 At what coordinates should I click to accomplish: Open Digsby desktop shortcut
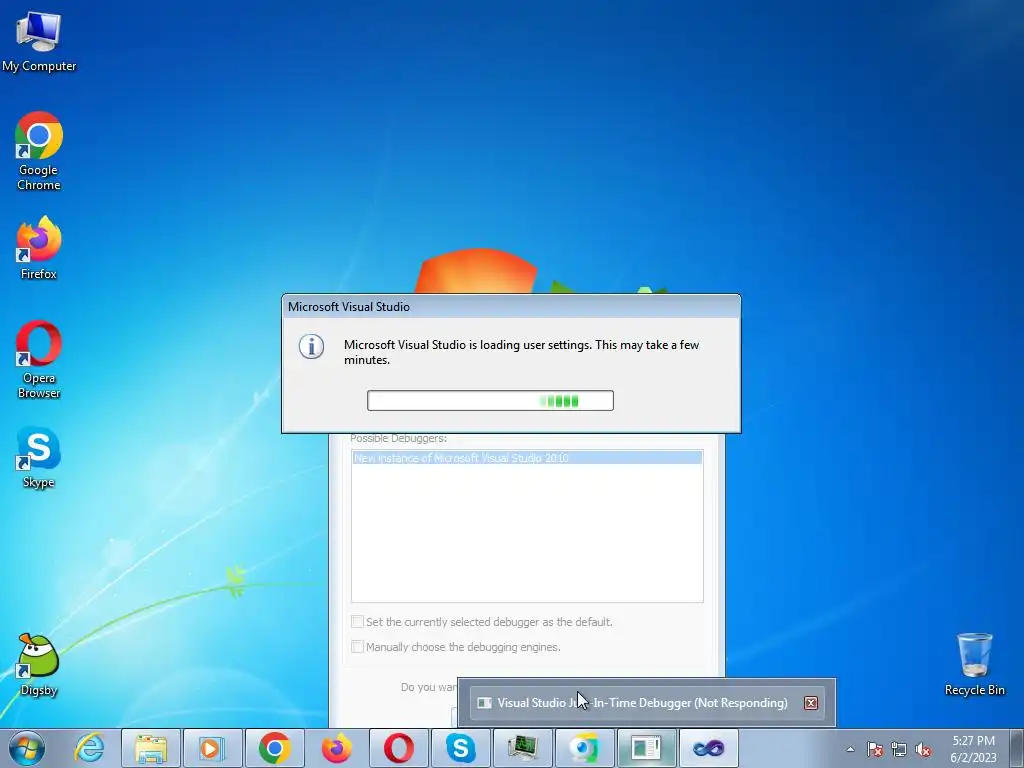pos(39,665)
